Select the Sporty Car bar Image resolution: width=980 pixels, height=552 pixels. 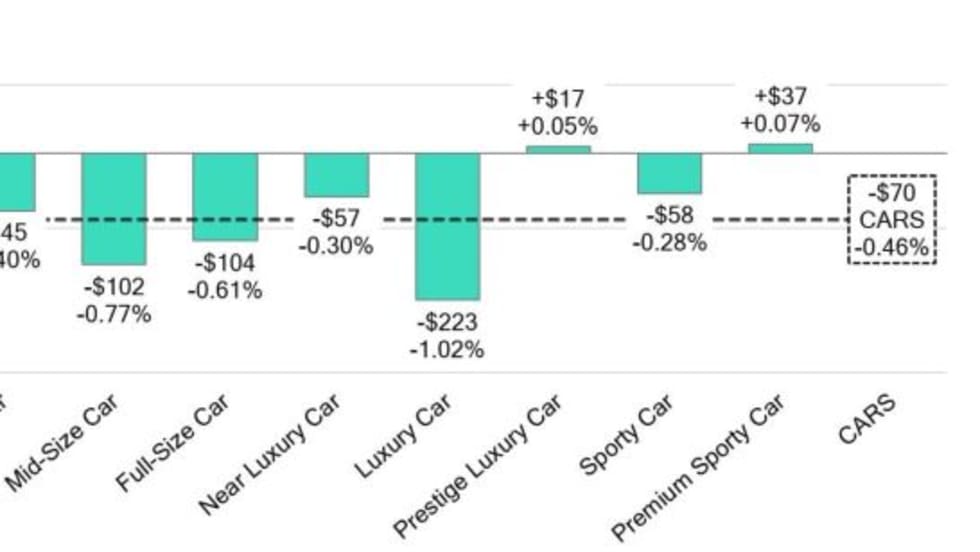pyautogui.click(x=670, y=173)
